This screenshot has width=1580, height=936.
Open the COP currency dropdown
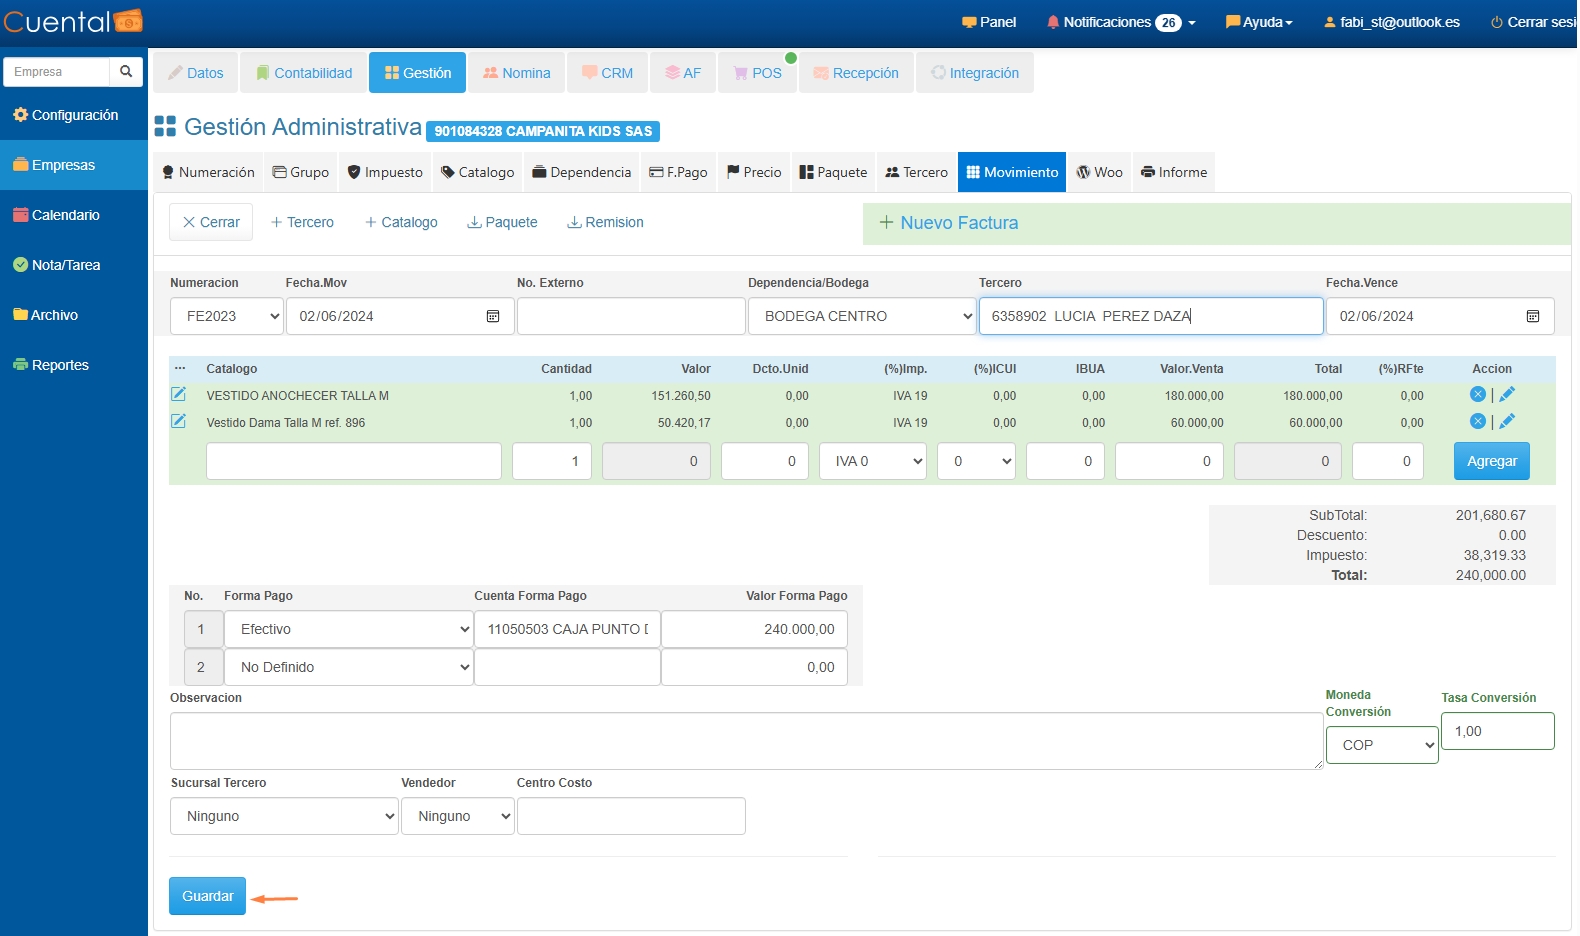tap(1381, 745)
